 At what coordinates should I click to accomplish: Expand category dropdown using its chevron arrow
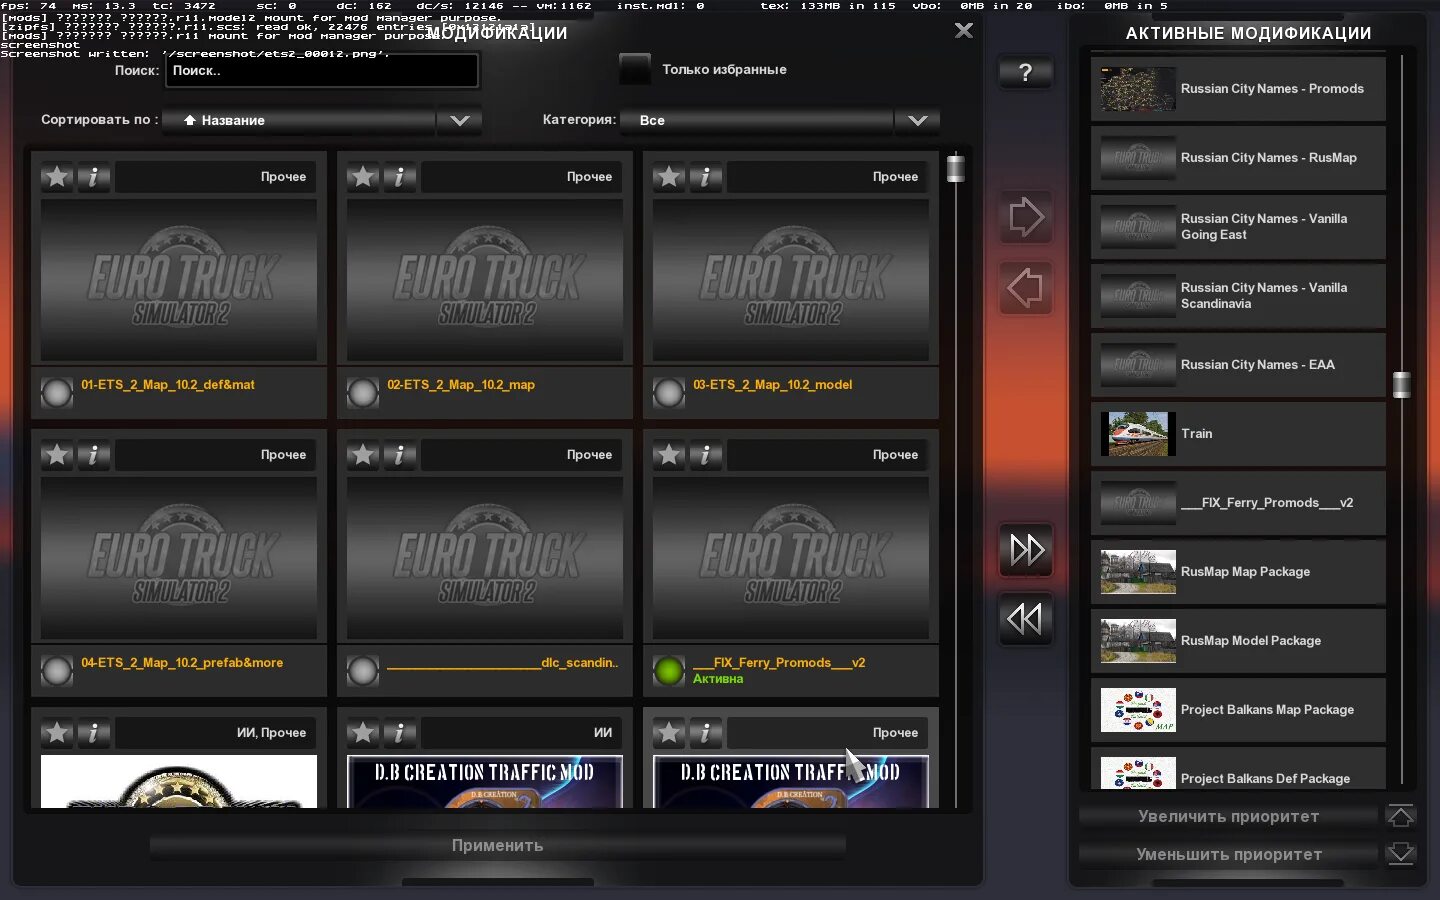(x=918, y=120)
